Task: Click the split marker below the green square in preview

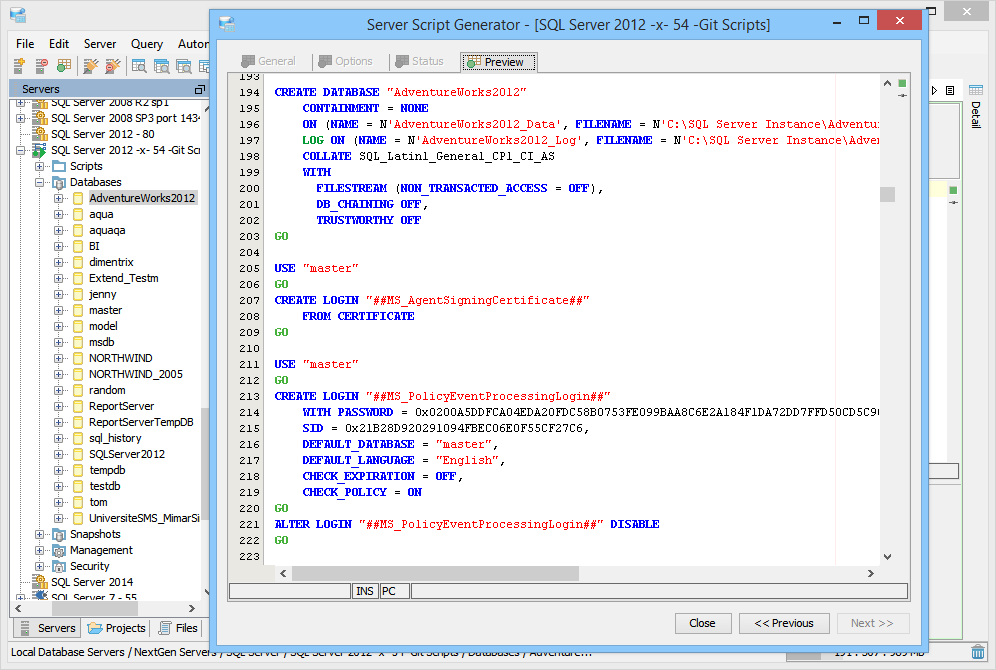Action: [902, 95]
